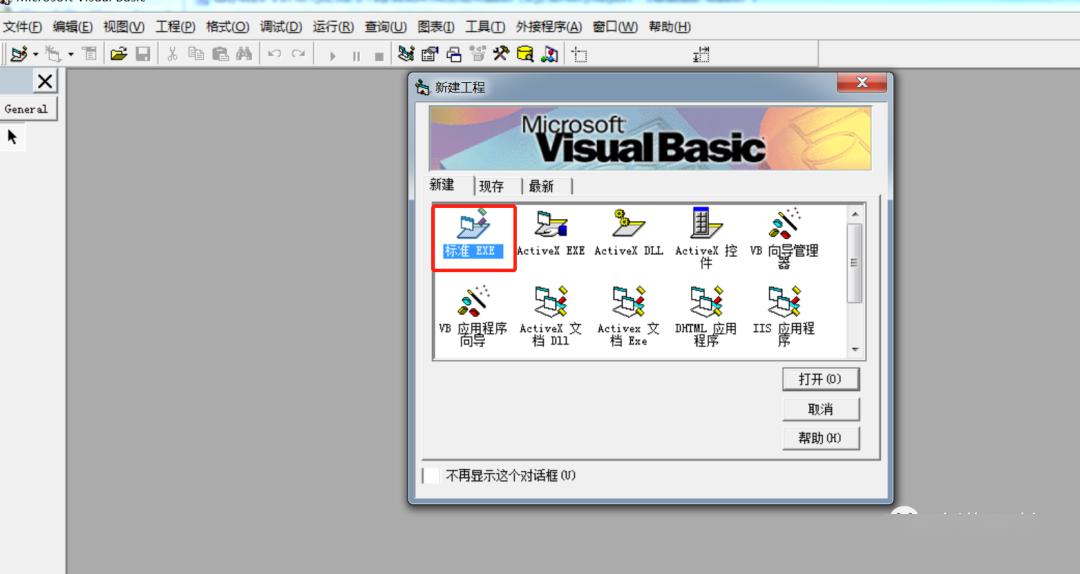This screenshot has width=1080, height=574.
Task: Click the project list scrollbar thumb
Action: tap(855, 263)
